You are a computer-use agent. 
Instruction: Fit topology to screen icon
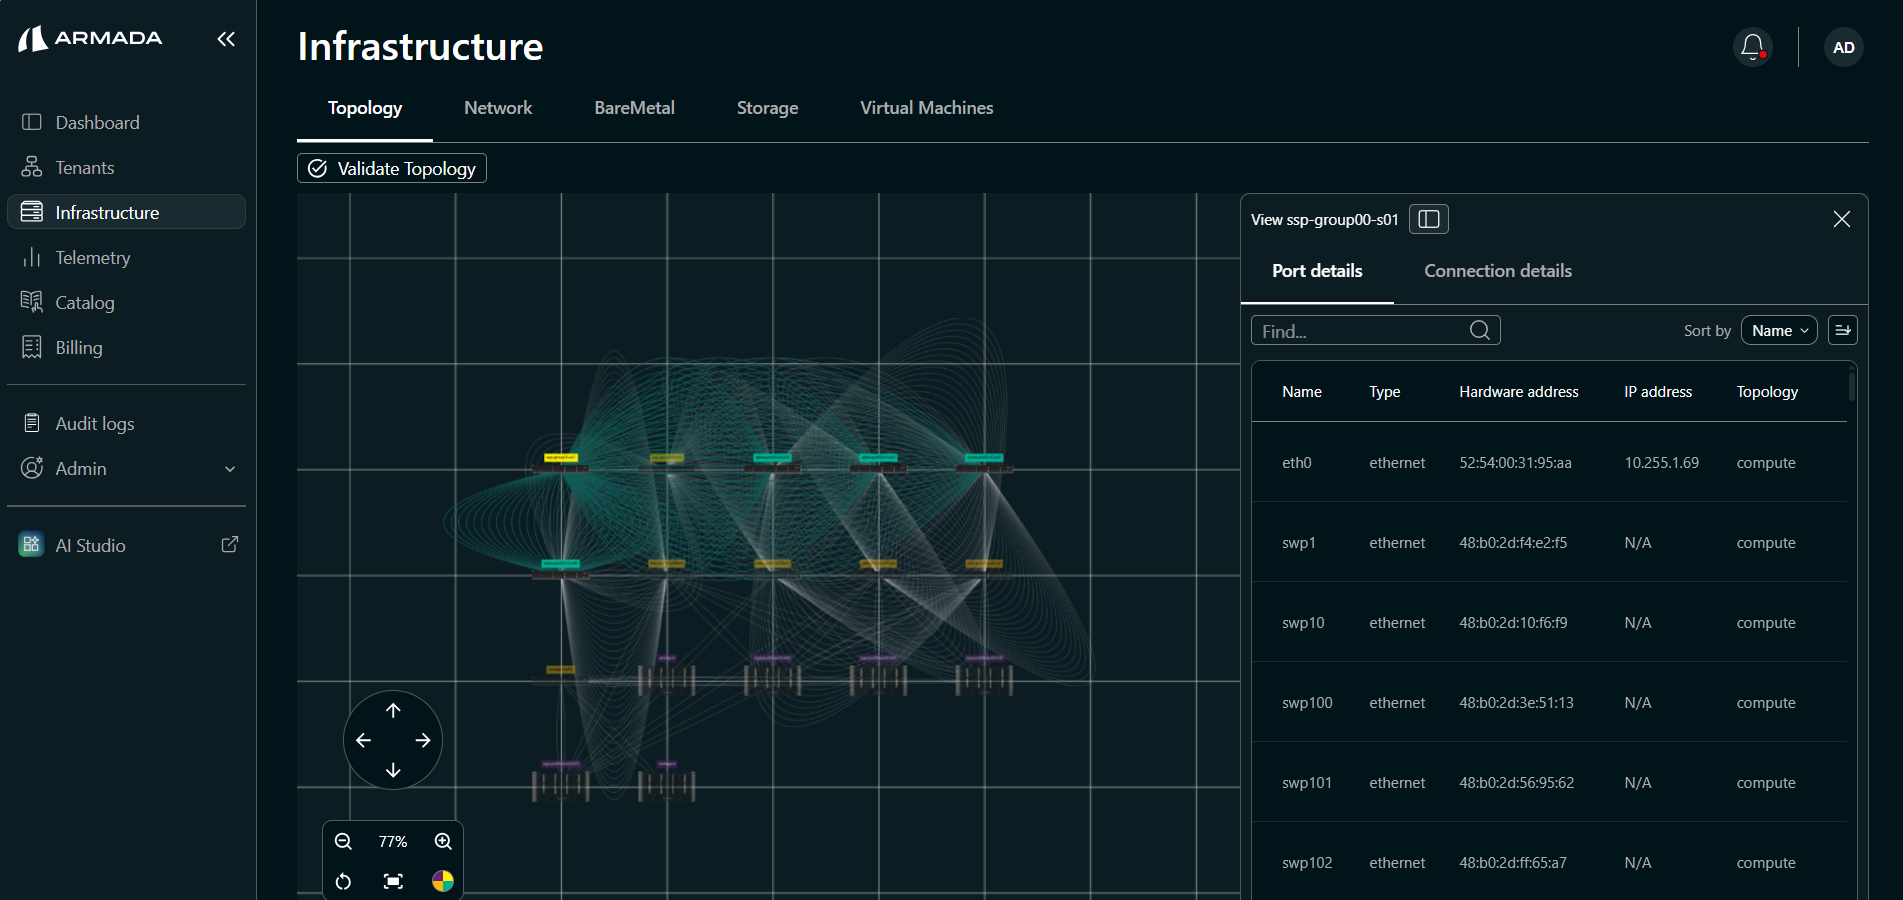(393, 881)
